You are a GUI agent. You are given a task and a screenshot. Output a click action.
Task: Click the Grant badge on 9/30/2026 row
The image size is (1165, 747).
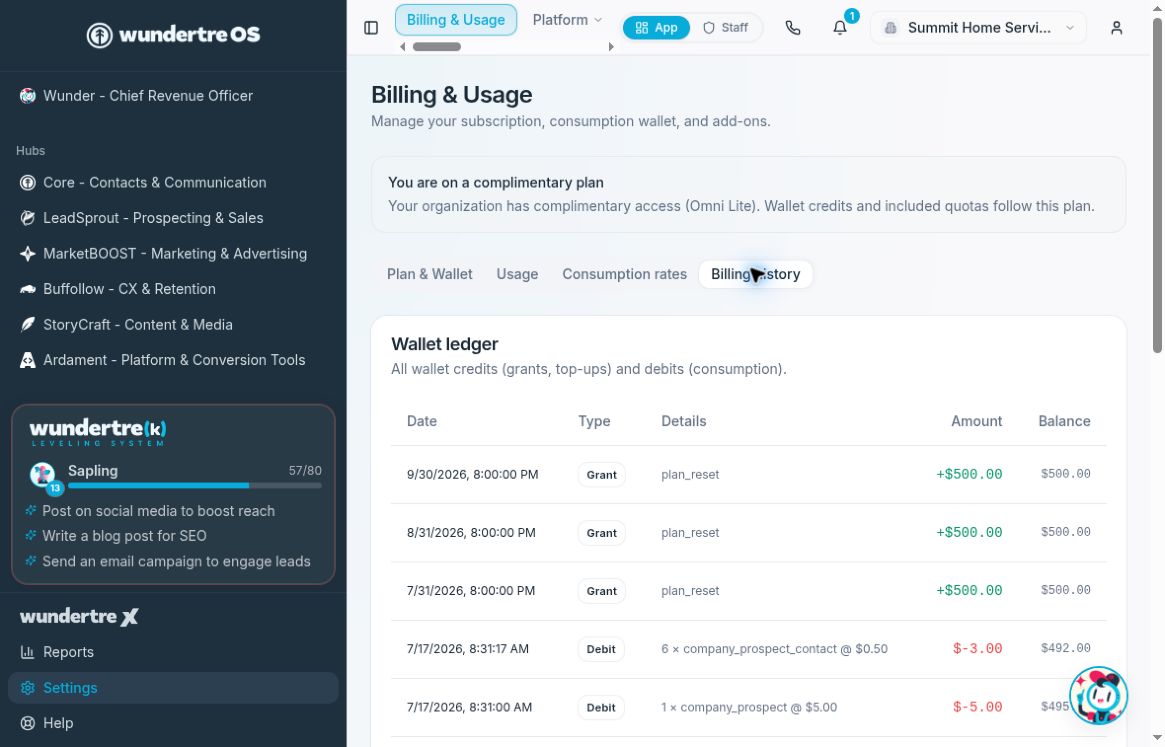(601, 475)
